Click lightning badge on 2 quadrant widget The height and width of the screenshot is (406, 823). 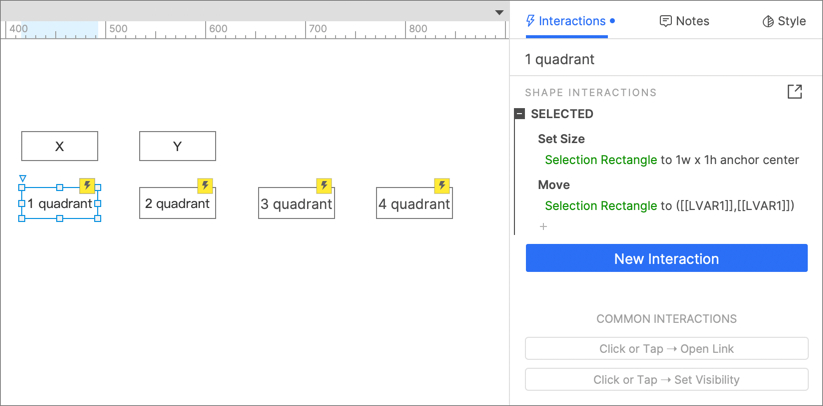point(205,186)
